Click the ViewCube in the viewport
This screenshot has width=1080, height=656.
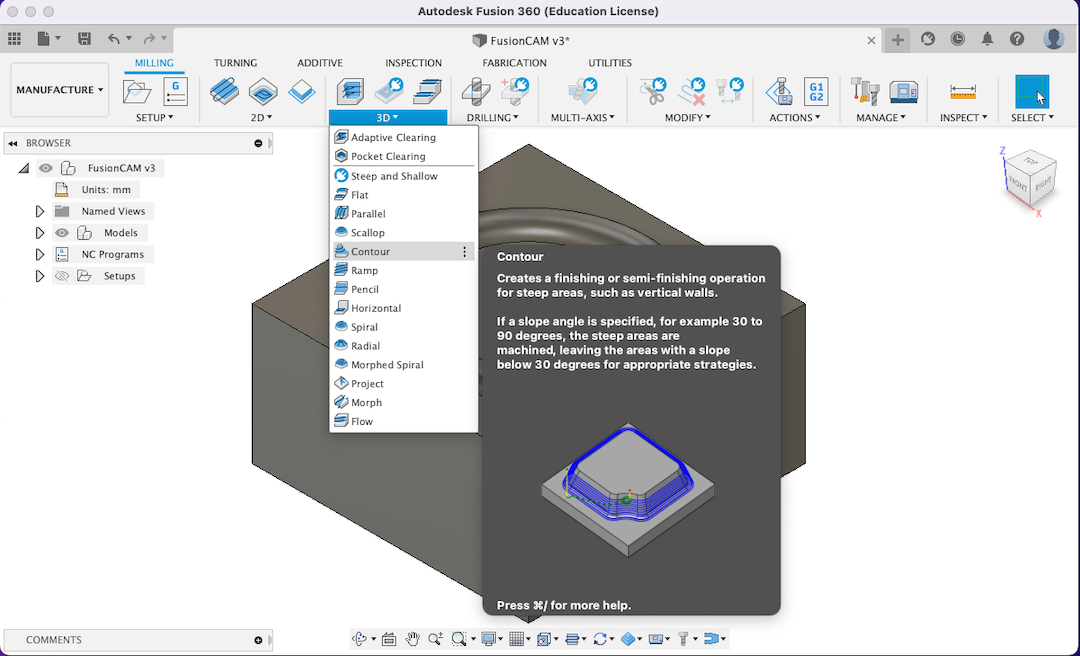pyautogui.click(x=1031, y=179)
